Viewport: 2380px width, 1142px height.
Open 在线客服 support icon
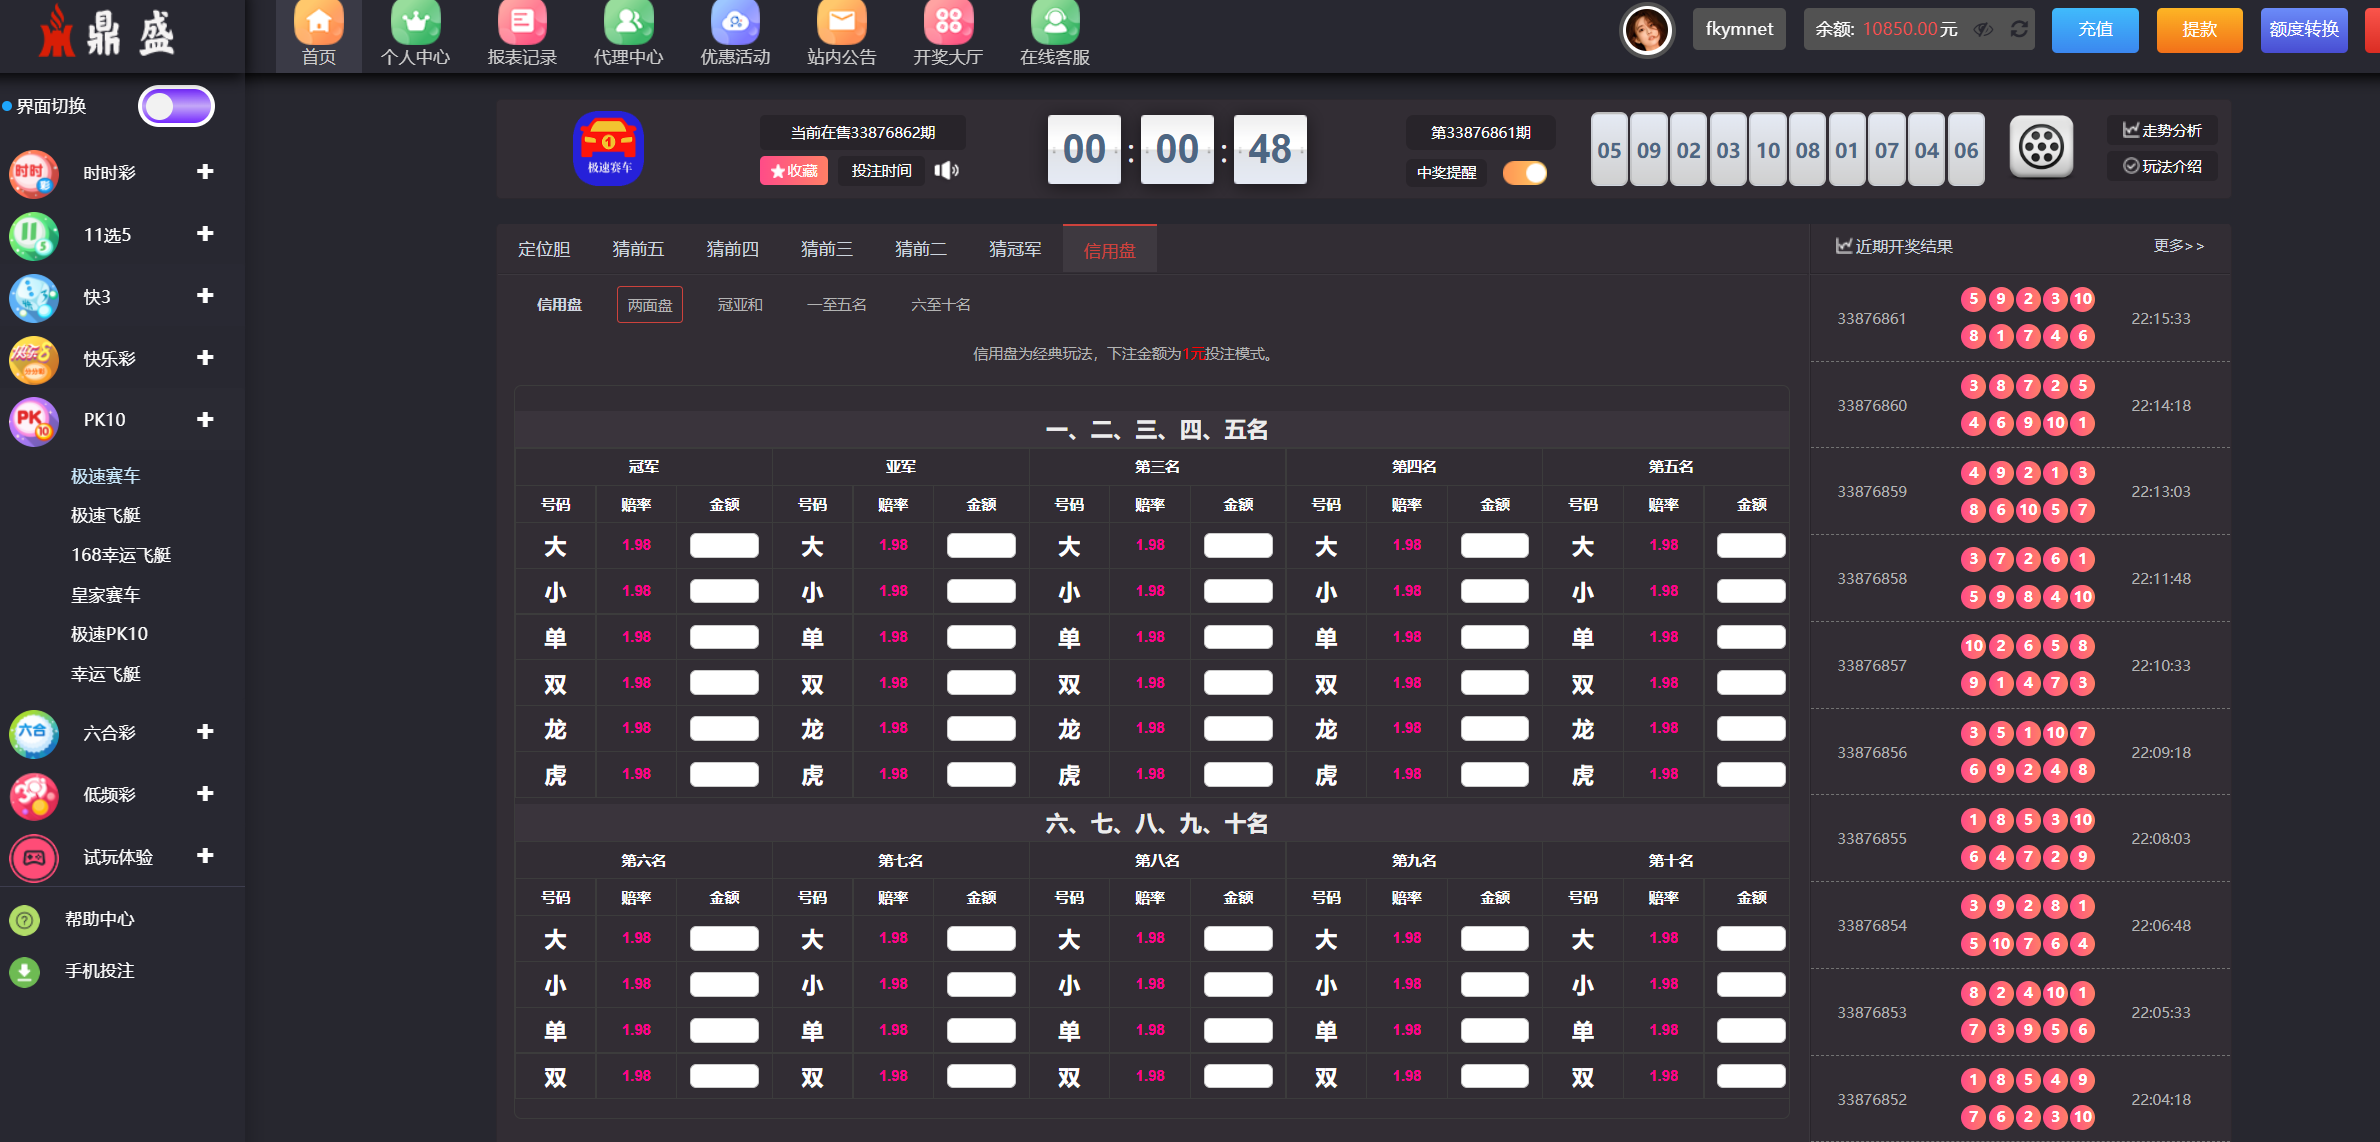(x=1054, y=24)
